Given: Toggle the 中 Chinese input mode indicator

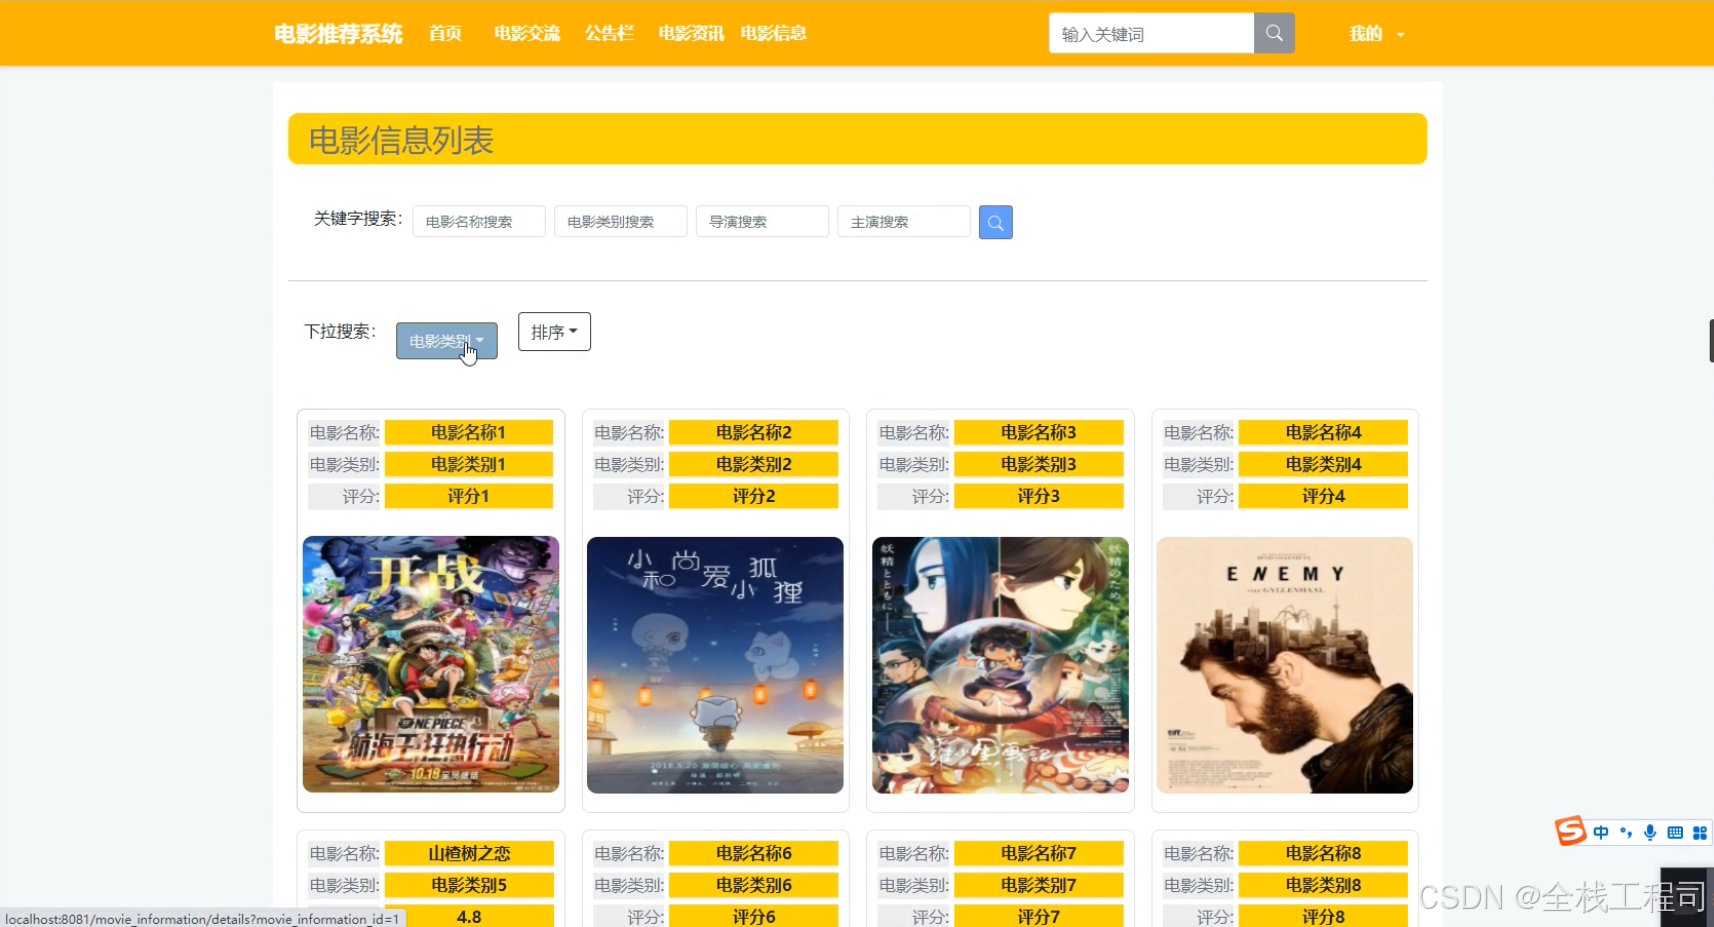Looking at the screenshot, I should tap(1601, 832).
